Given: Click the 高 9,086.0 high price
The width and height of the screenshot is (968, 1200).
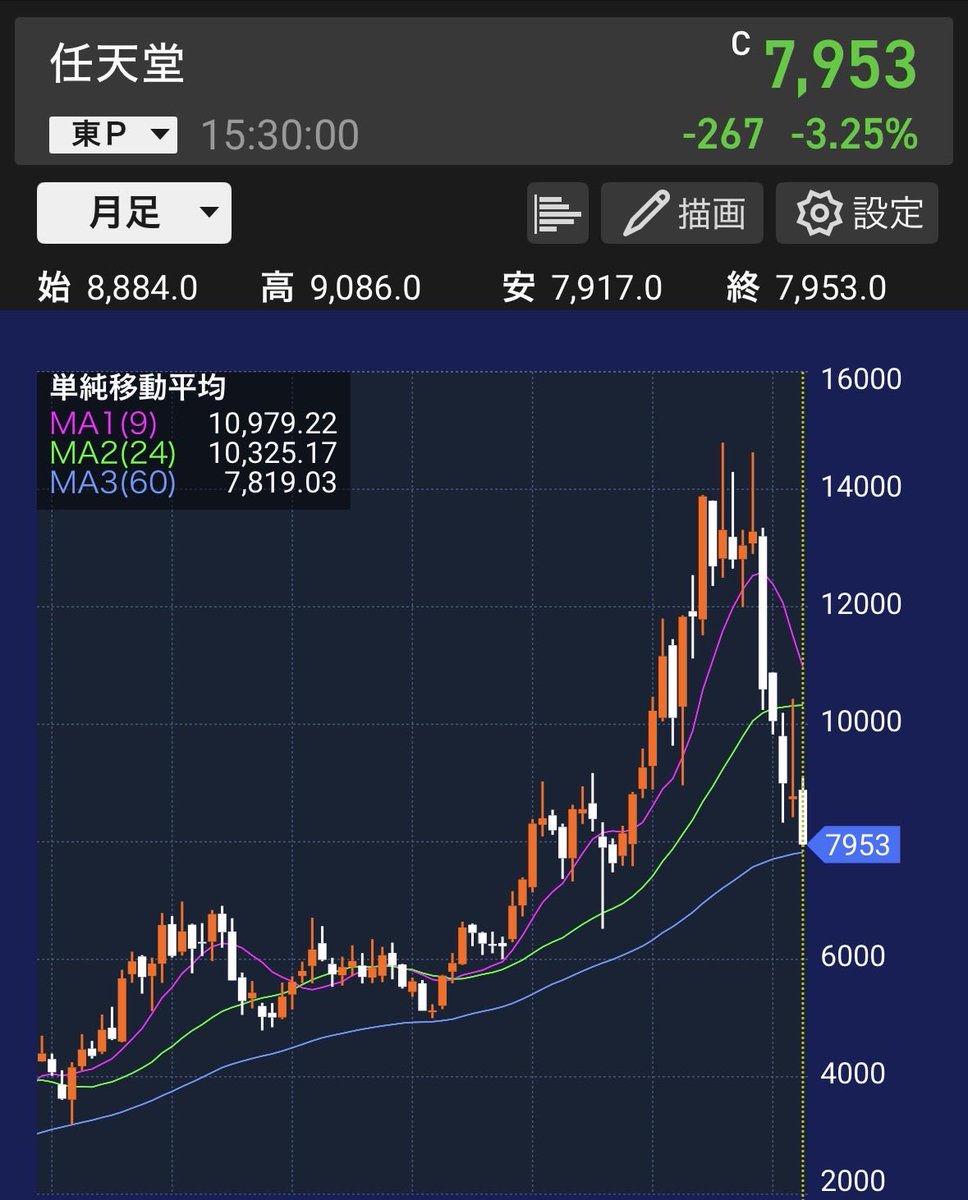Looking at the screenshot, I should [340, 289].
